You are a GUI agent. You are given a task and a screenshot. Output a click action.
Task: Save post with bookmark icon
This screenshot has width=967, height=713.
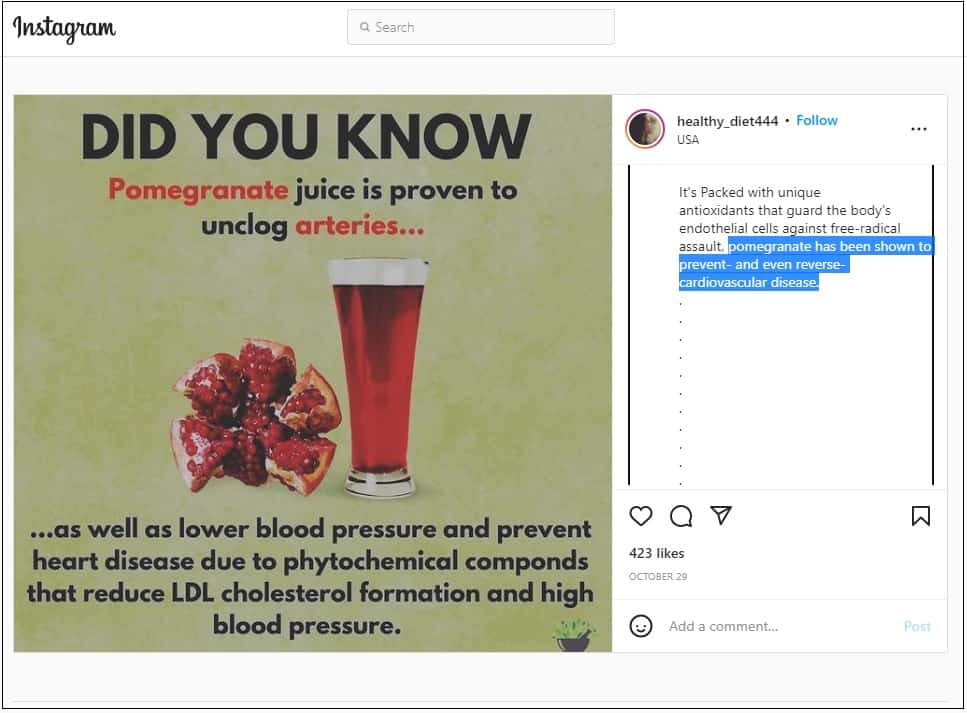(x=920, y=516)
